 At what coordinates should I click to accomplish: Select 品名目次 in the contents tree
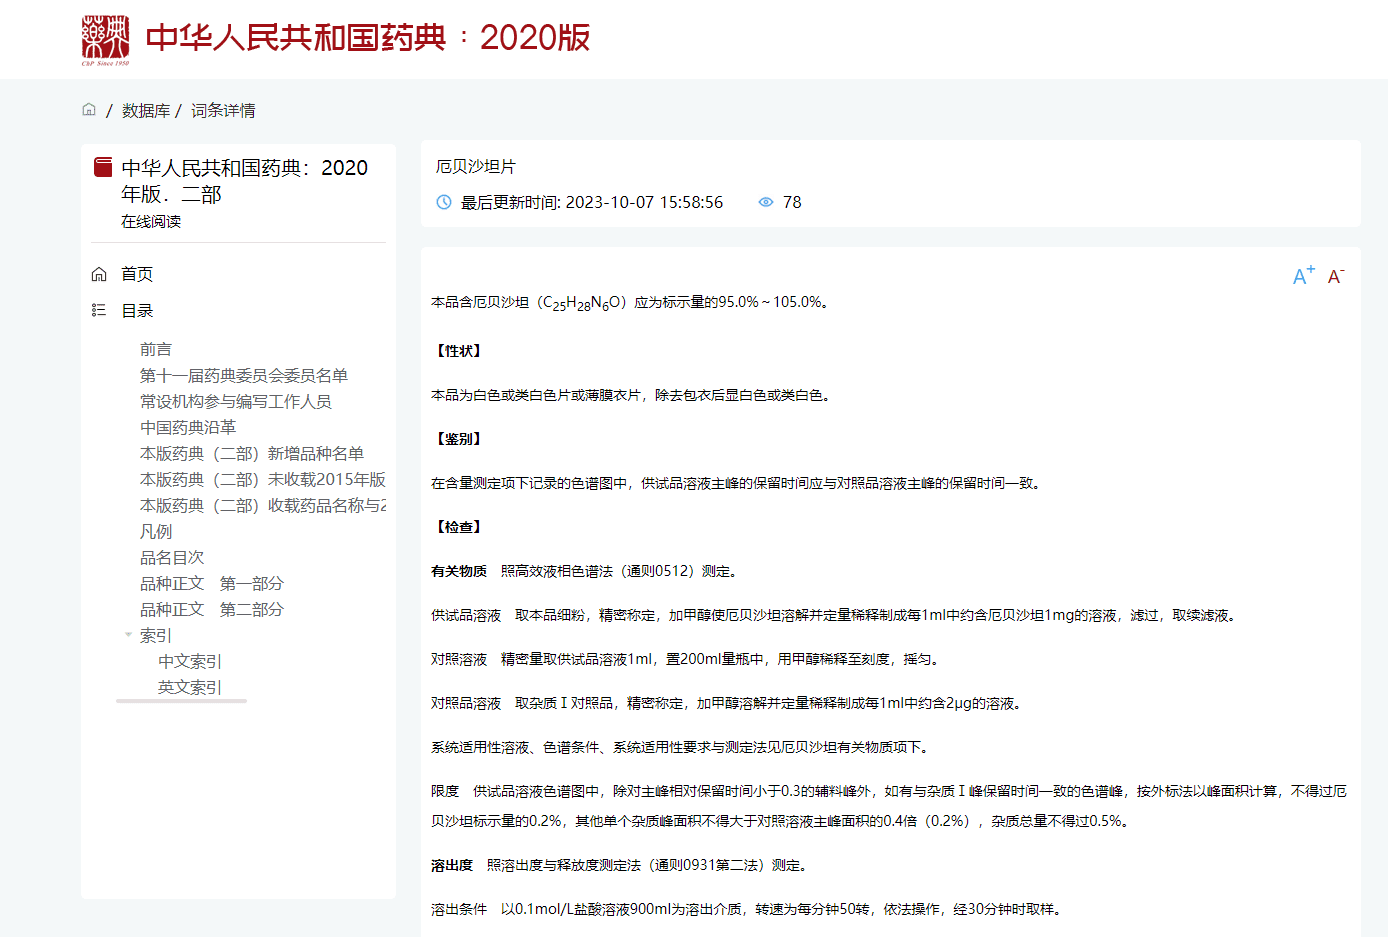coord(172,557)
